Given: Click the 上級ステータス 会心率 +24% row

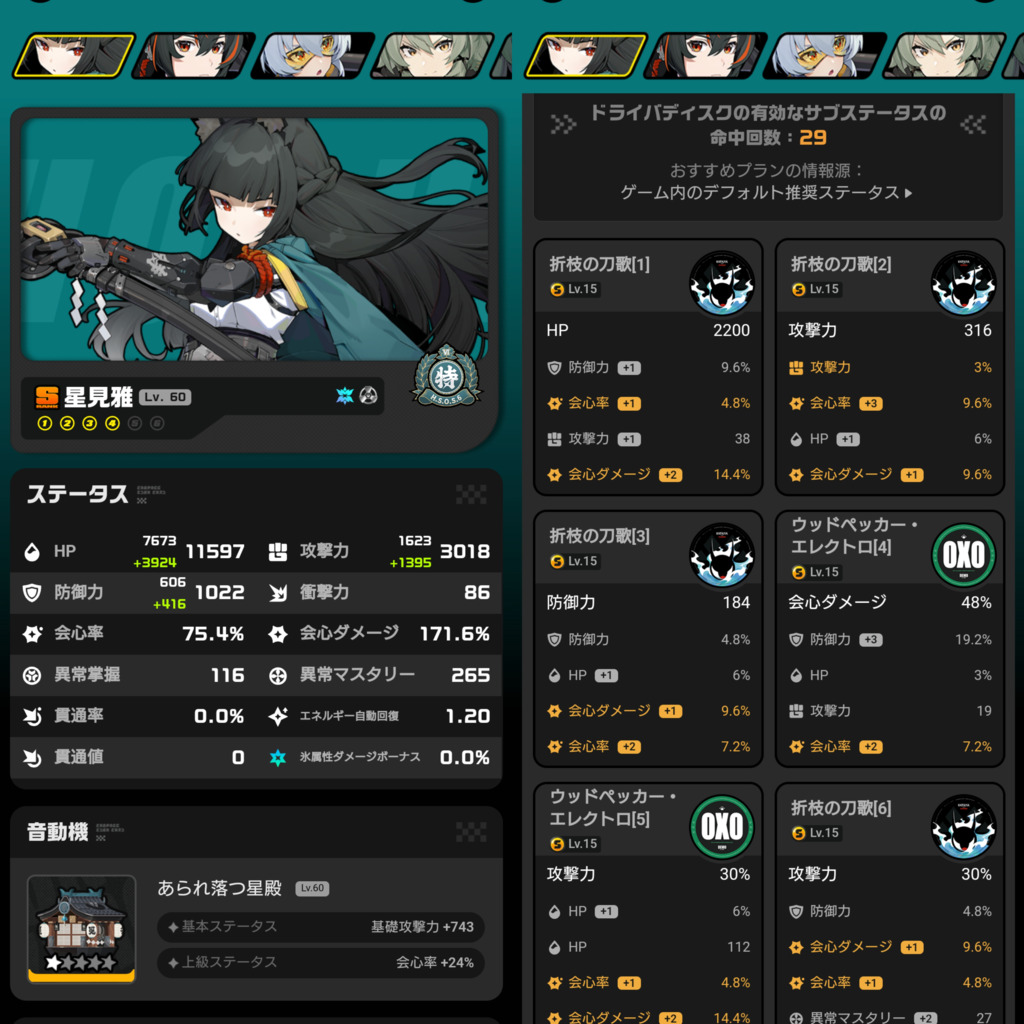Looking at the screenshot, I should [x=321, y=963].
